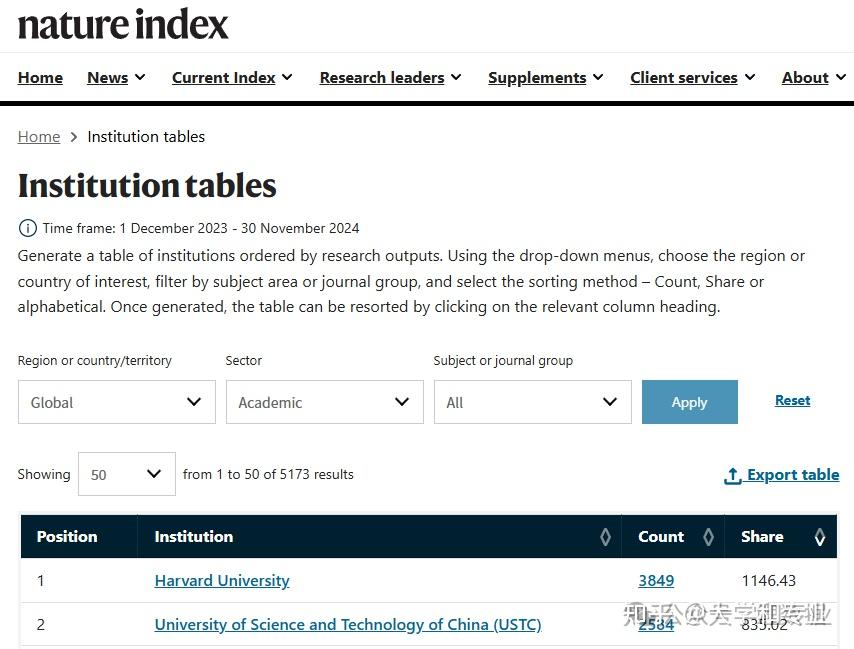Click the info icon beside the time frame

coord(27,228)
